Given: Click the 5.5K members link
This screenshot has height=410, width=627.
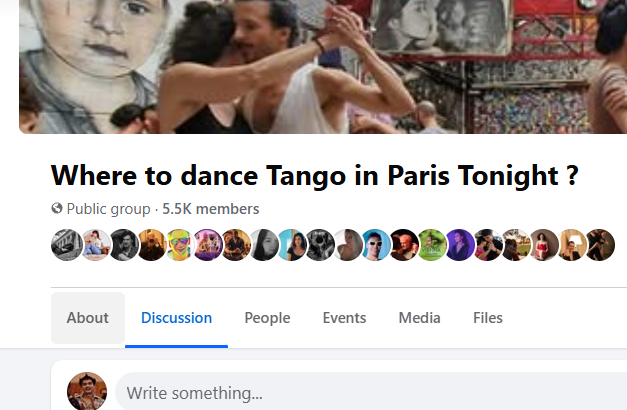Looking at the screenshot, I should coord(210,209).
